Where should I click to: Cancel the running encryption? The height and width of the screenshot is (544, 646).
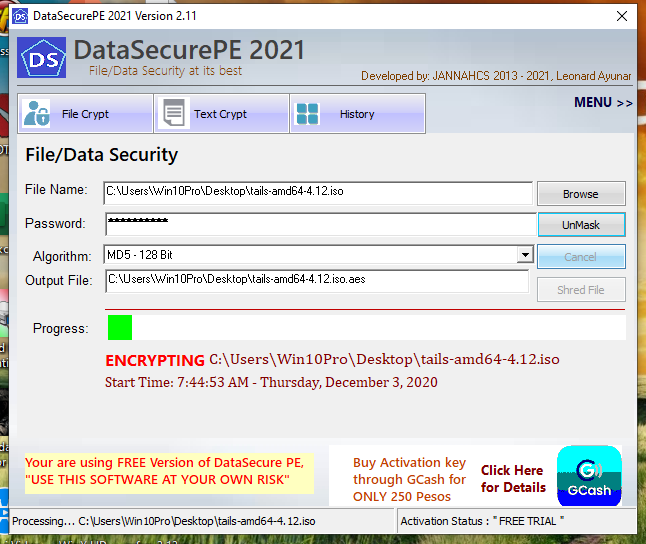tap(580, 257)
